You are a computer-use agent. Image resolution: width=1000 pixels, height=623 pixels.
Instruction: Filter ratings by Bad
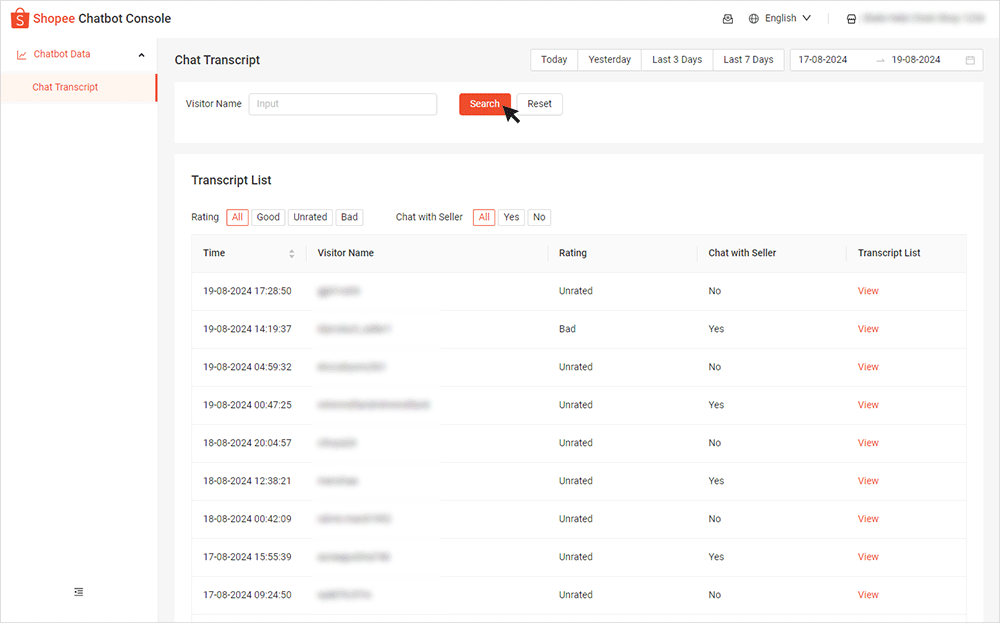coord(349,217)
